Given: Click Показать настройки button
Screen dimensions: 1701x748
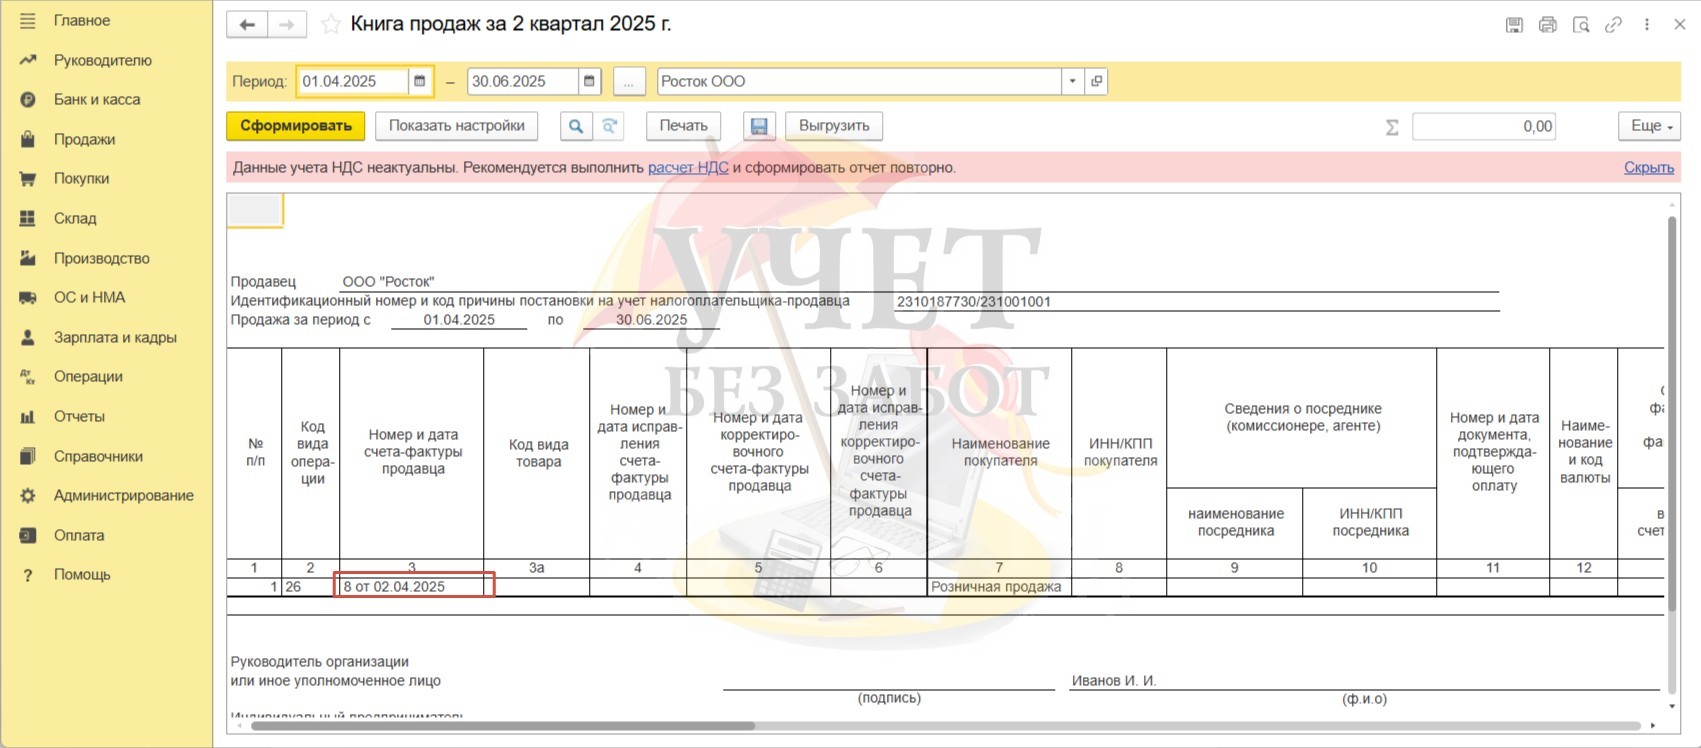Looking at the screenshot, I should (x=456, y=126).
